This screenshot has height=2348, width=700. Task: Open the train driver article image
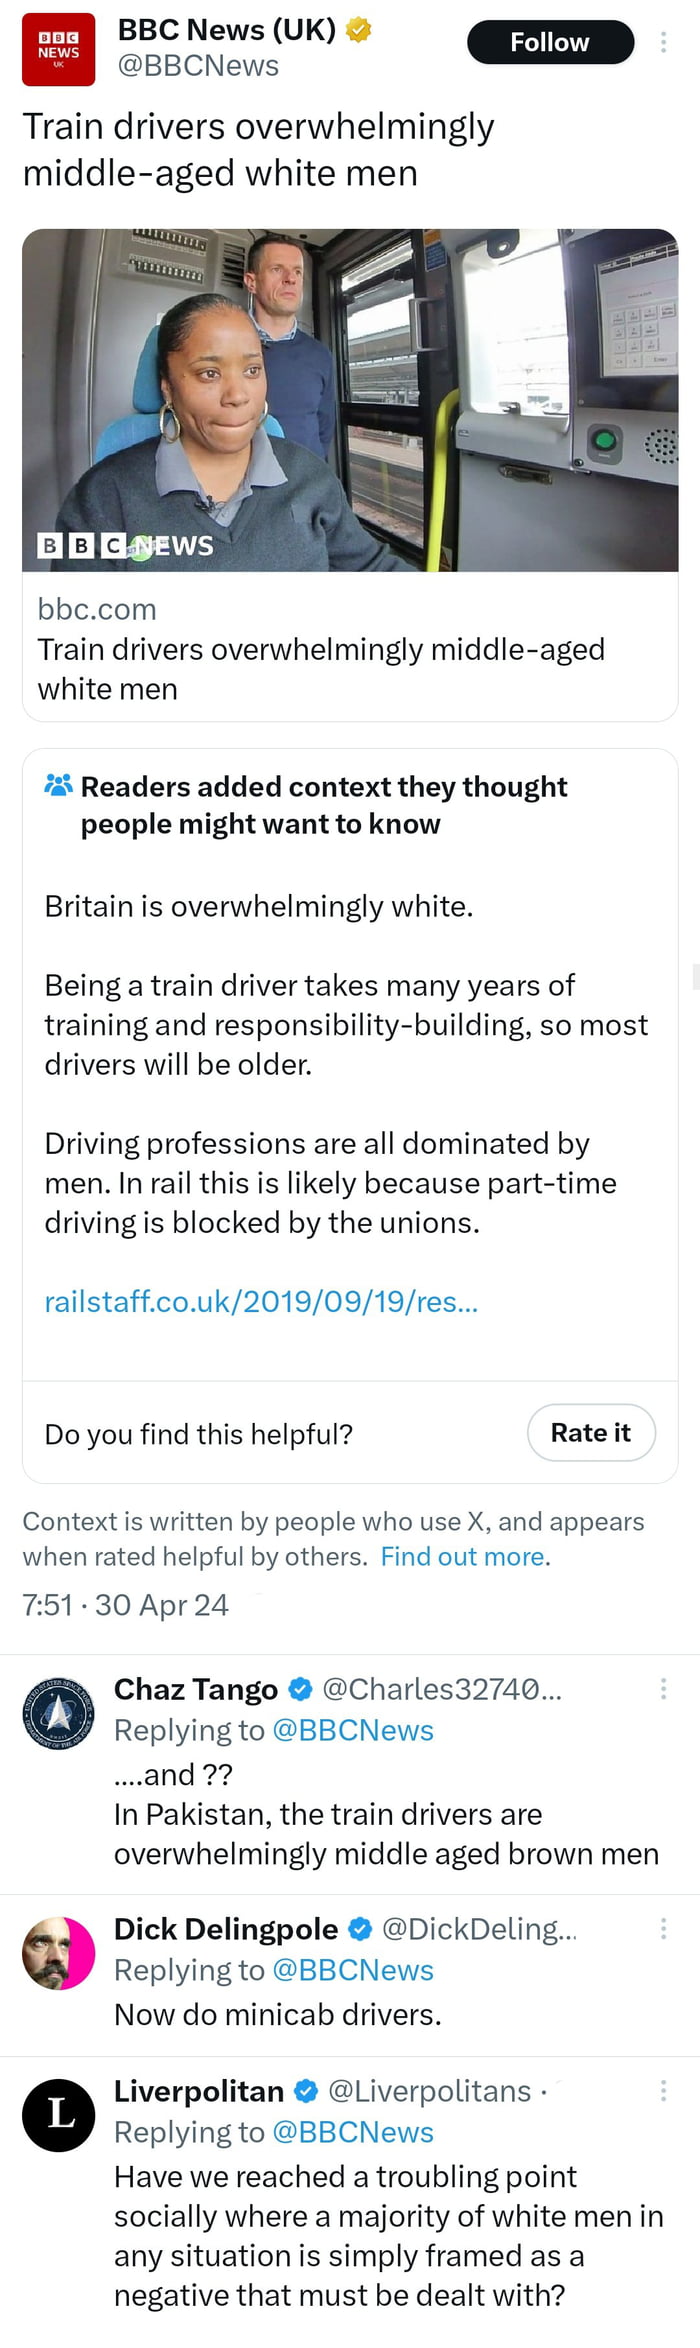350,400
